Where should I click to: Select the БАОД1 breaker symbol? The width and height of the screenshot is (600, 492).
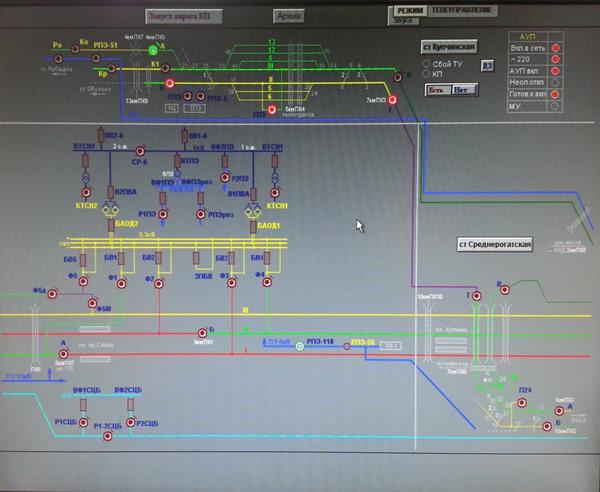253,227
